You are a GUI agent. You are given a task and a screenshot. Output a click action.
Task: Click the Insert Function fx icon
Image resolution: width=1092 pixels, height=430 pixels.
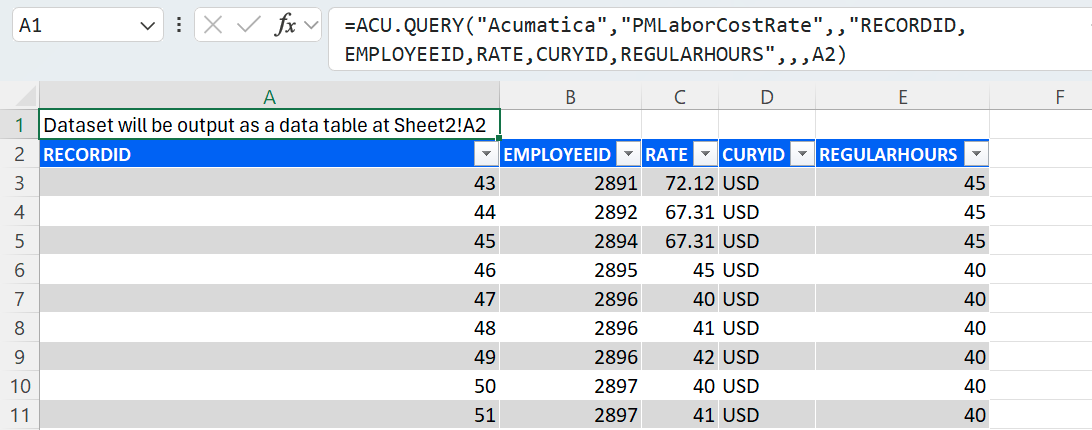click(x=285, y=26)
